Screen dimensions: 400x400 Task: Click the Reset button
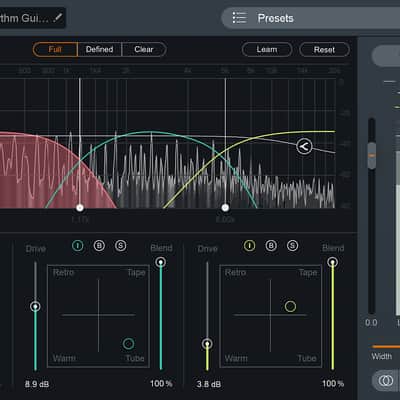[324, 50]
